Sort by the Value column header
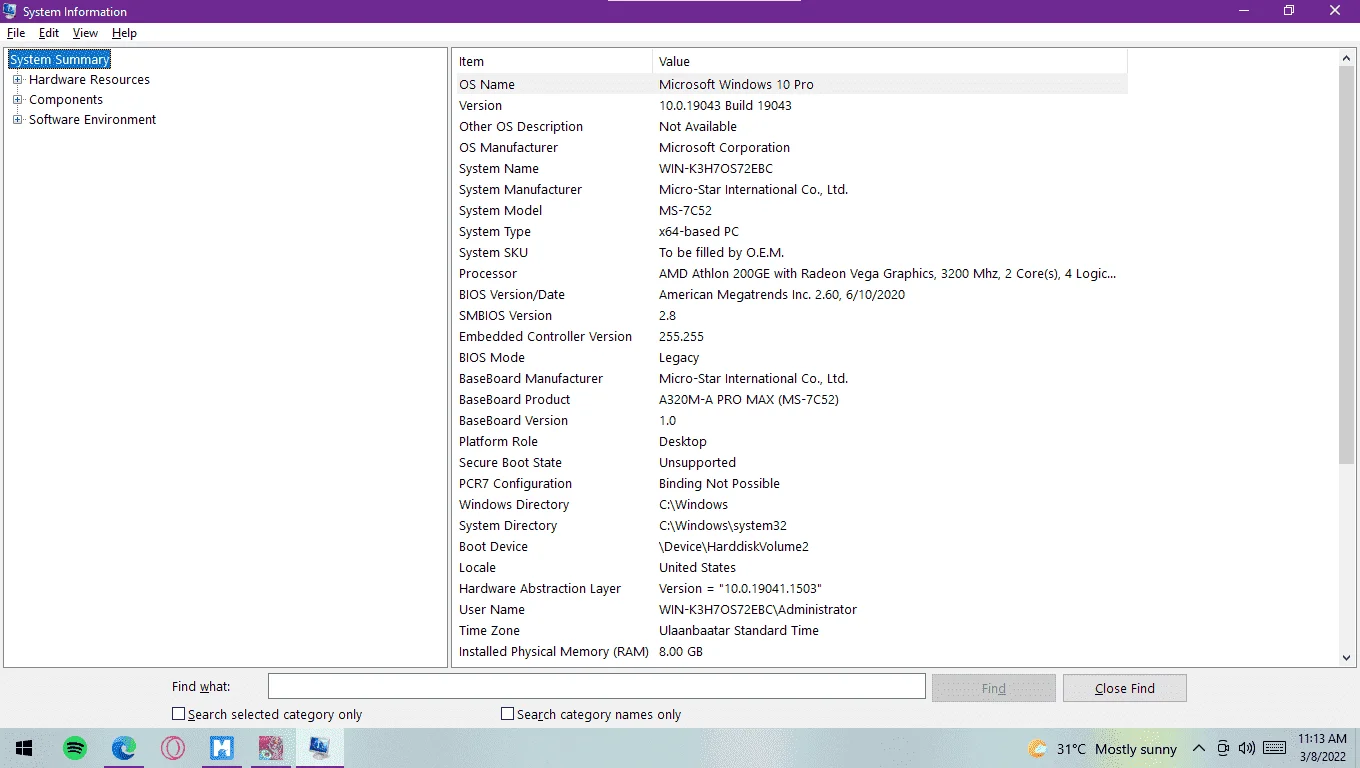 click(x=889, y=61)
